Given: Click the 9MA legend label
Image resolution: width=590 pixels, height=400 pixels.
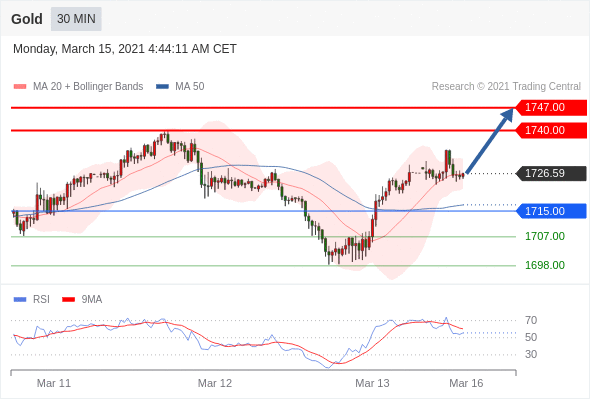Looking at the screenshot, I should 92,300.
